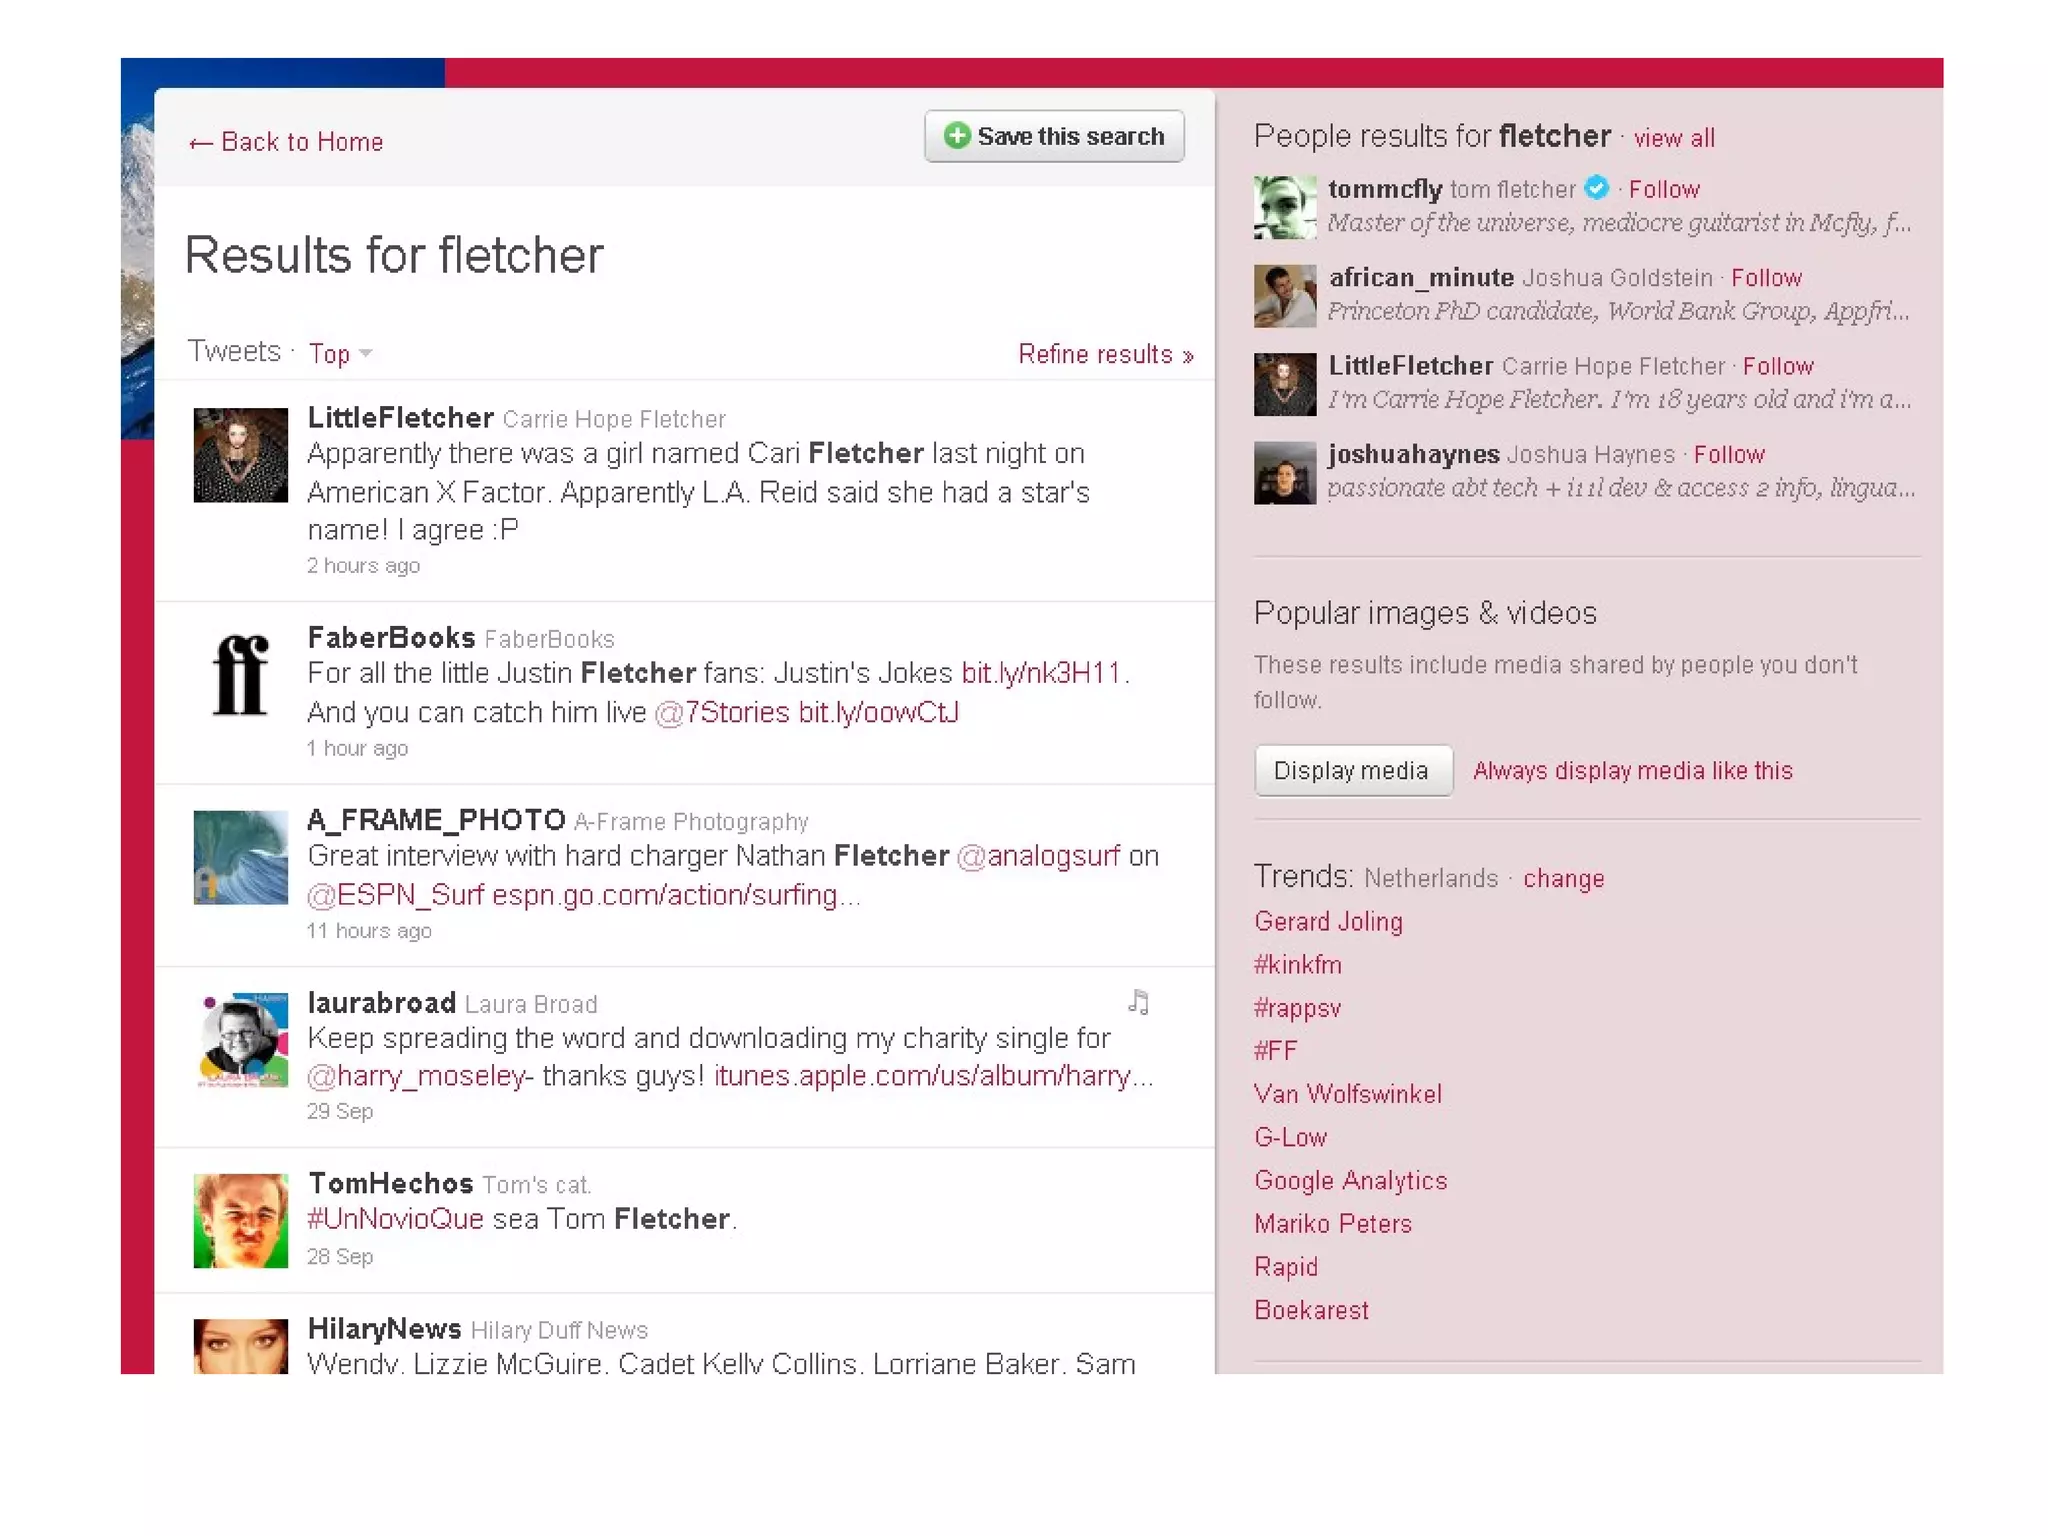The image size is (2048, 1536).
Task: Click the music note icon on laurabroad tweet
Action: coord(1138,1002)
